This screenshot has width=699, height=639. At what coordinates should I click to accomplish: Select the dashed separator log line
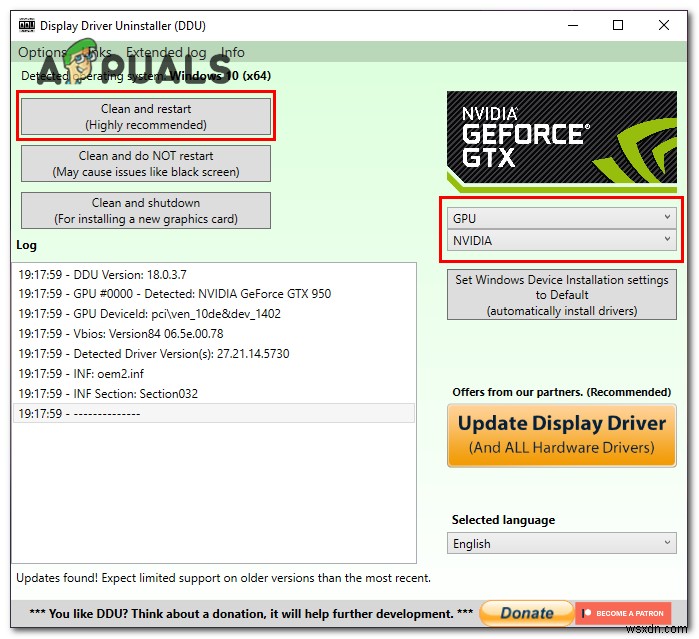214,413
